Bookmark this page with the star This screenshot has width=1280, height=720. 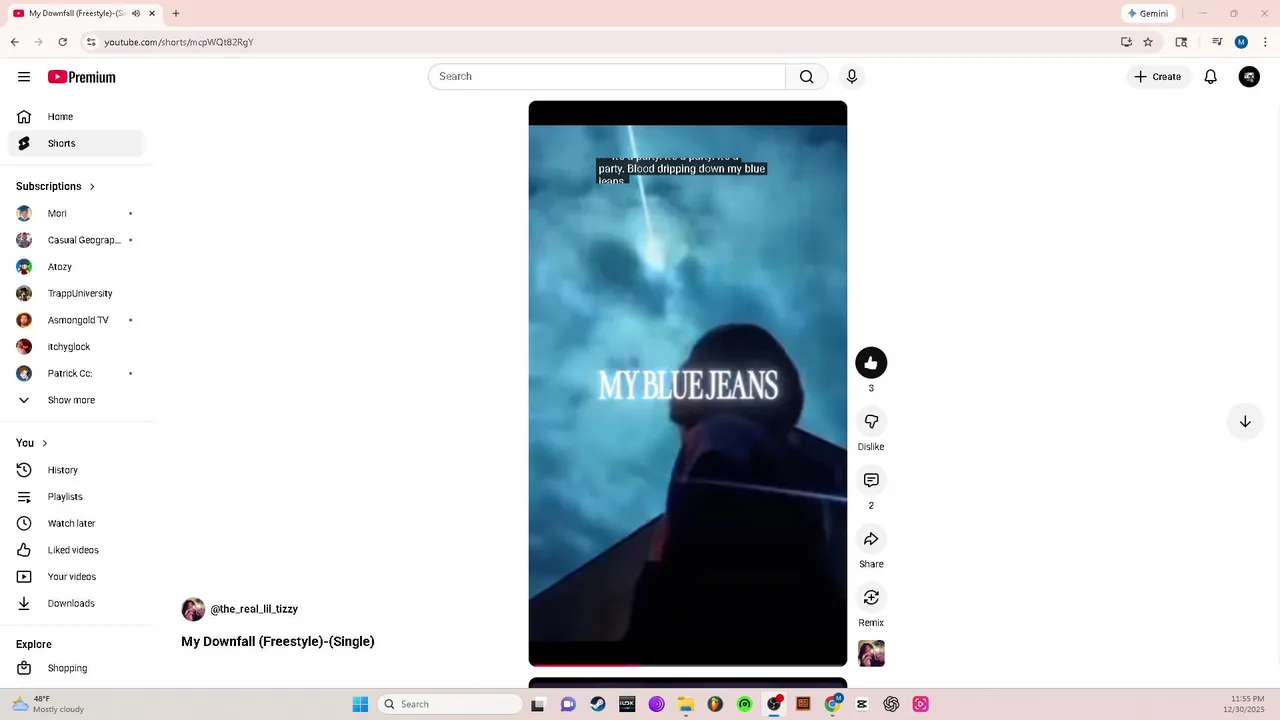click(1148, 42)
